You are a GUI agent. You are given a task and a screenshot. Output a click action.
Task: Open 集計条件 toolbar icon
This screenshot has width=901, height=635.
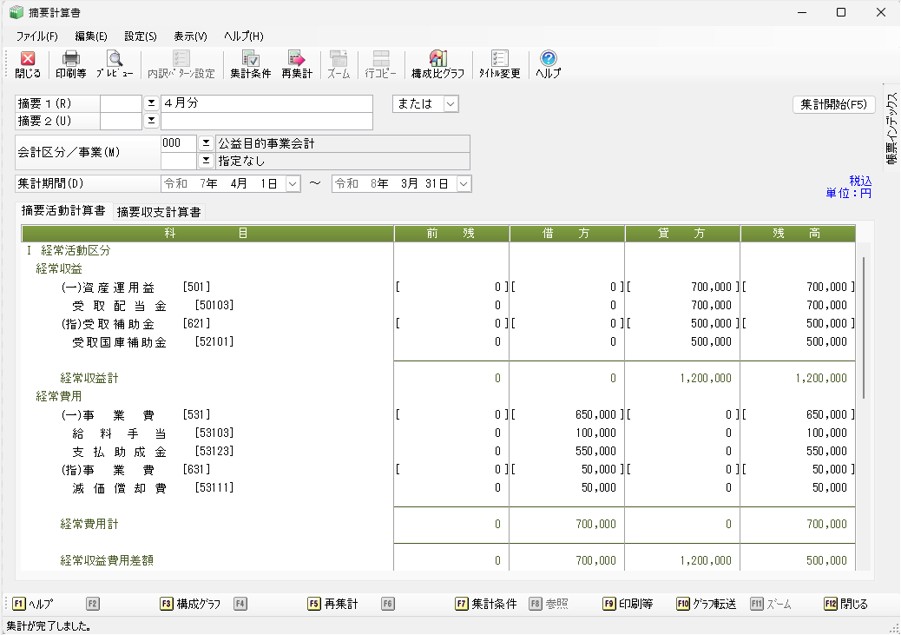click(250, 64)
